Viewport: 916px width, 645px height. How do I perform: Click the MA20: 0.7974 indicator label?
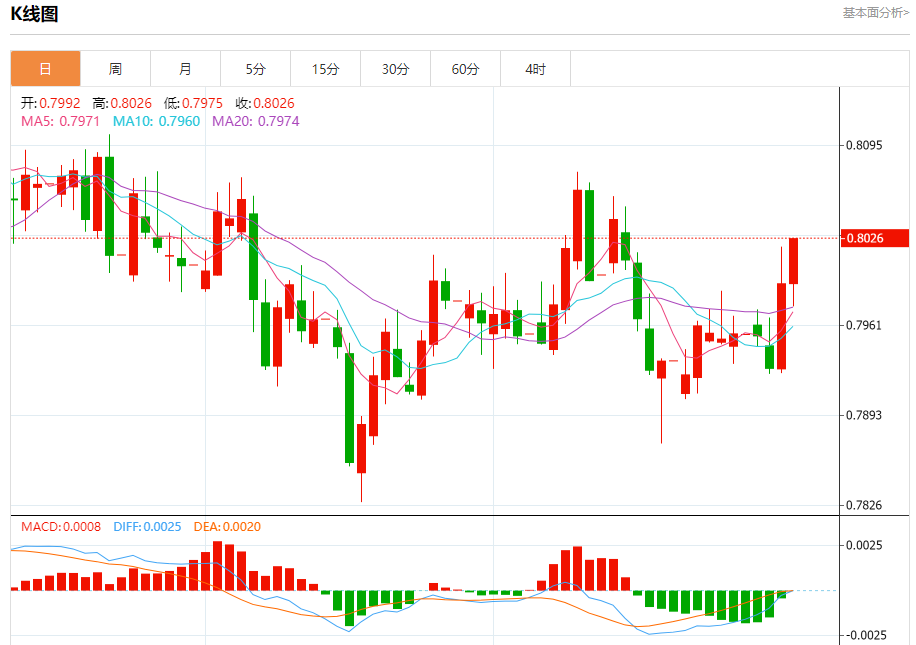pyautogui.click(x=256, y=122)
